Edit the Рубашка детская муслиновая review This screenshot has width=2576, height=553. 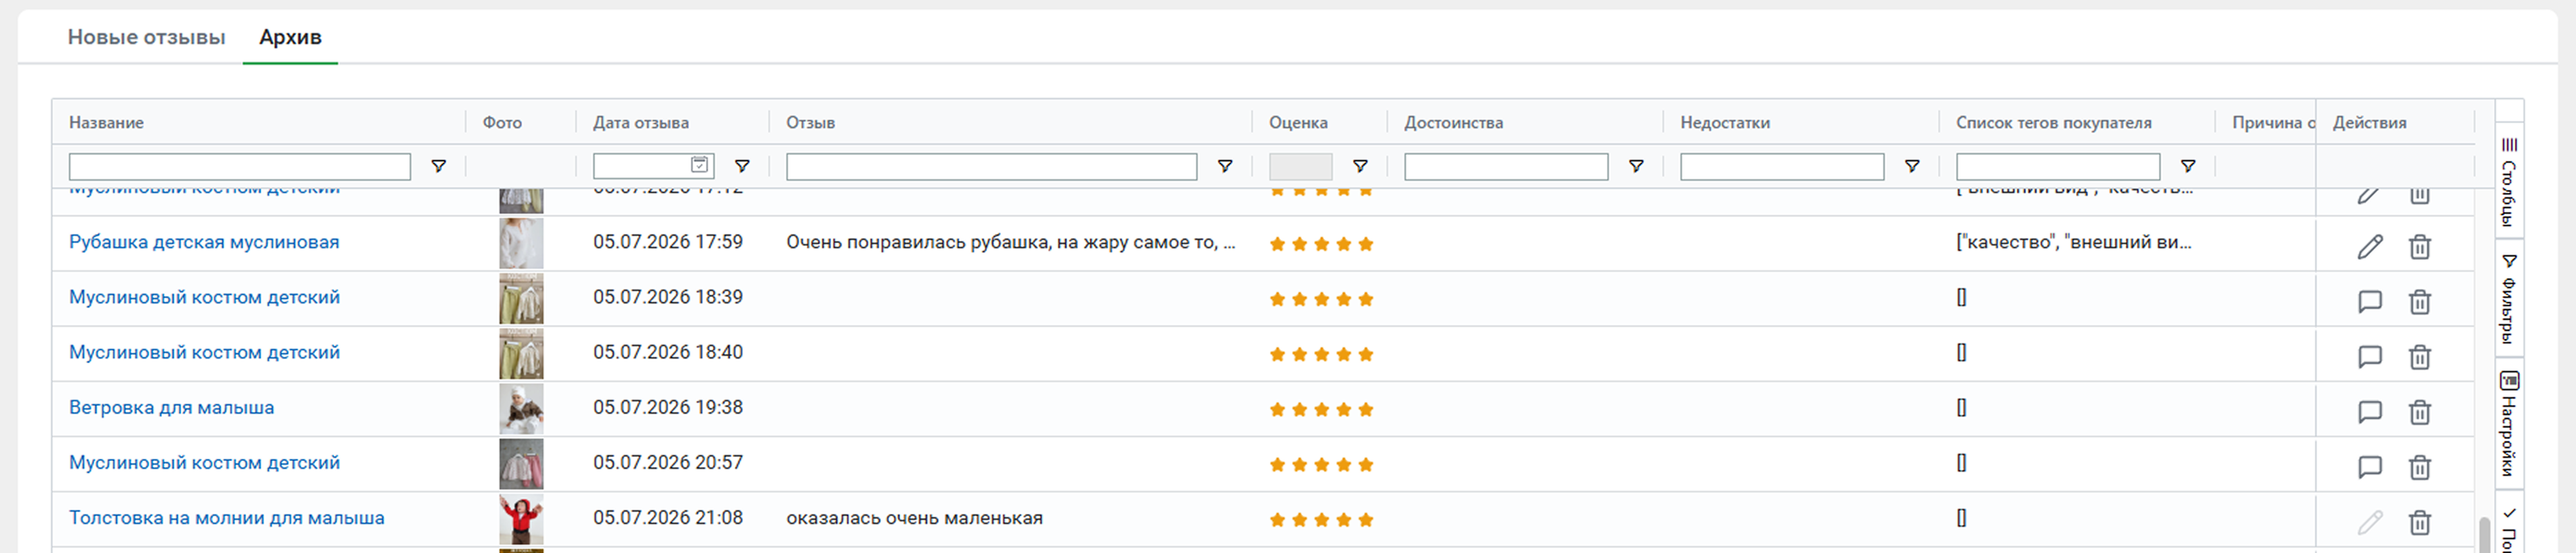pos(2370,246)
